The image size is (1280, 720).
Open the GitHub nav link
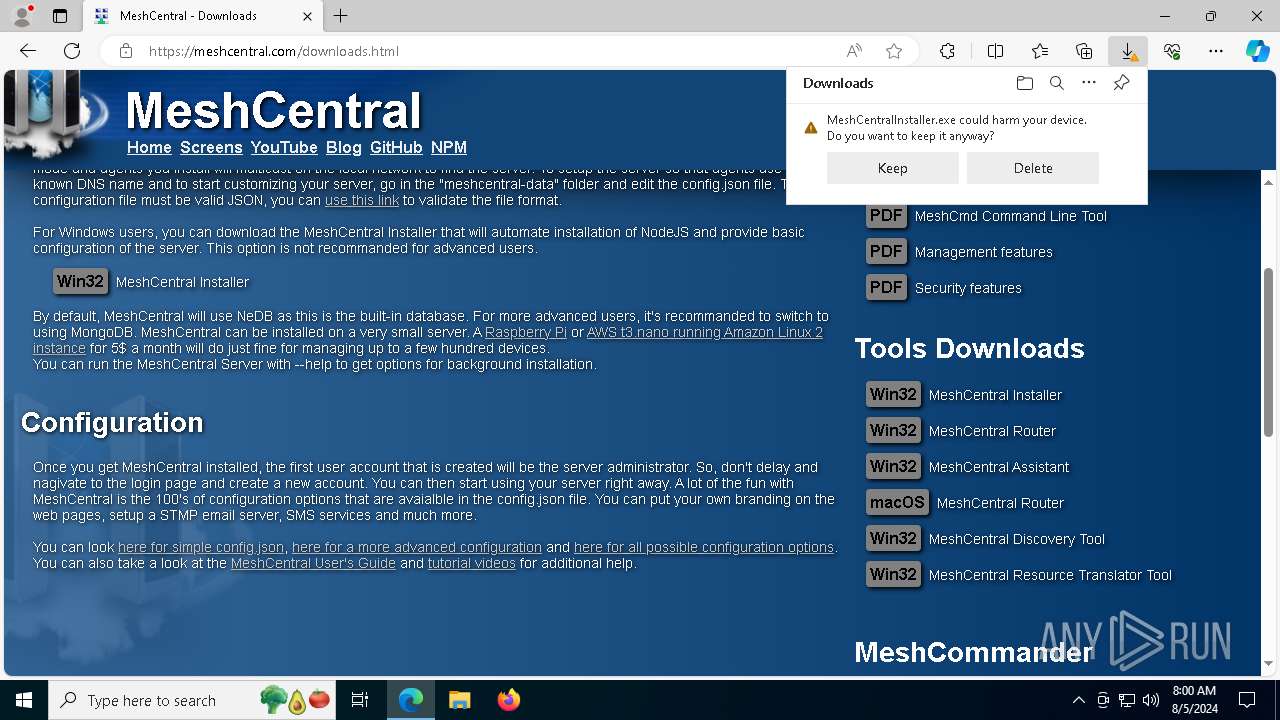(396, 147)
